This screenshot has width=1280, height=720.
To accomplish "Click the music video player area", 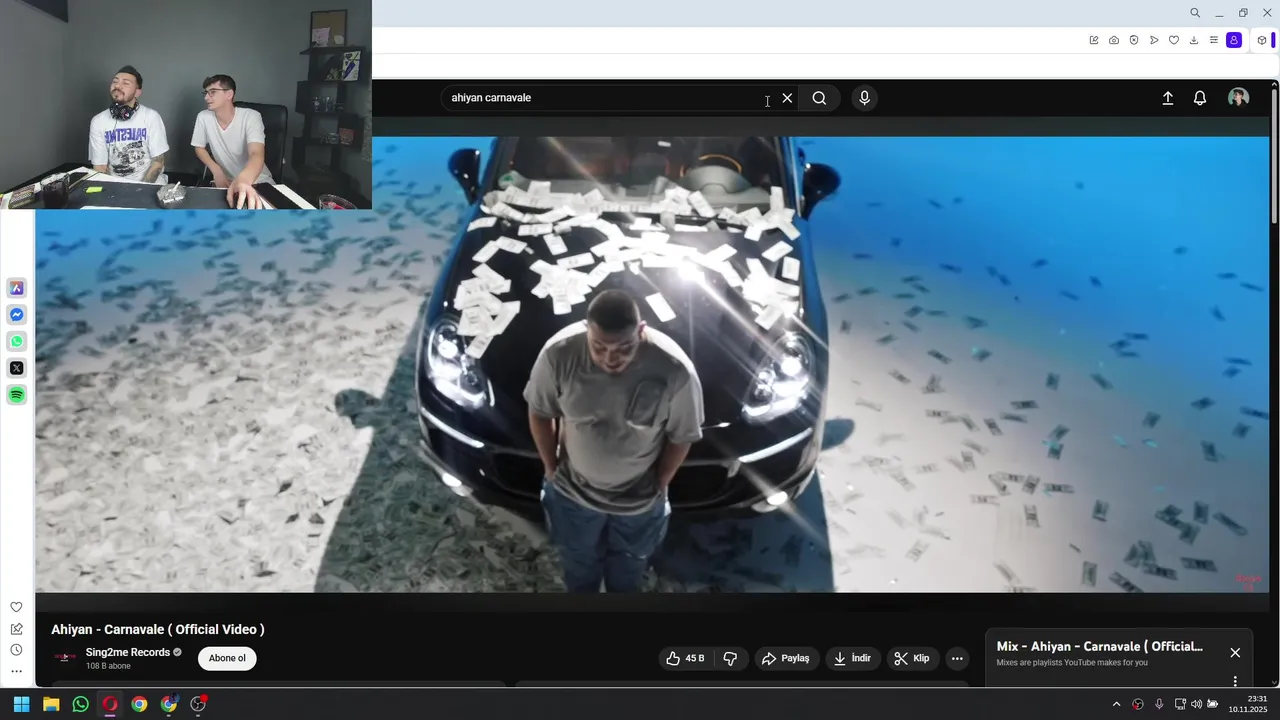I will 652,364.
